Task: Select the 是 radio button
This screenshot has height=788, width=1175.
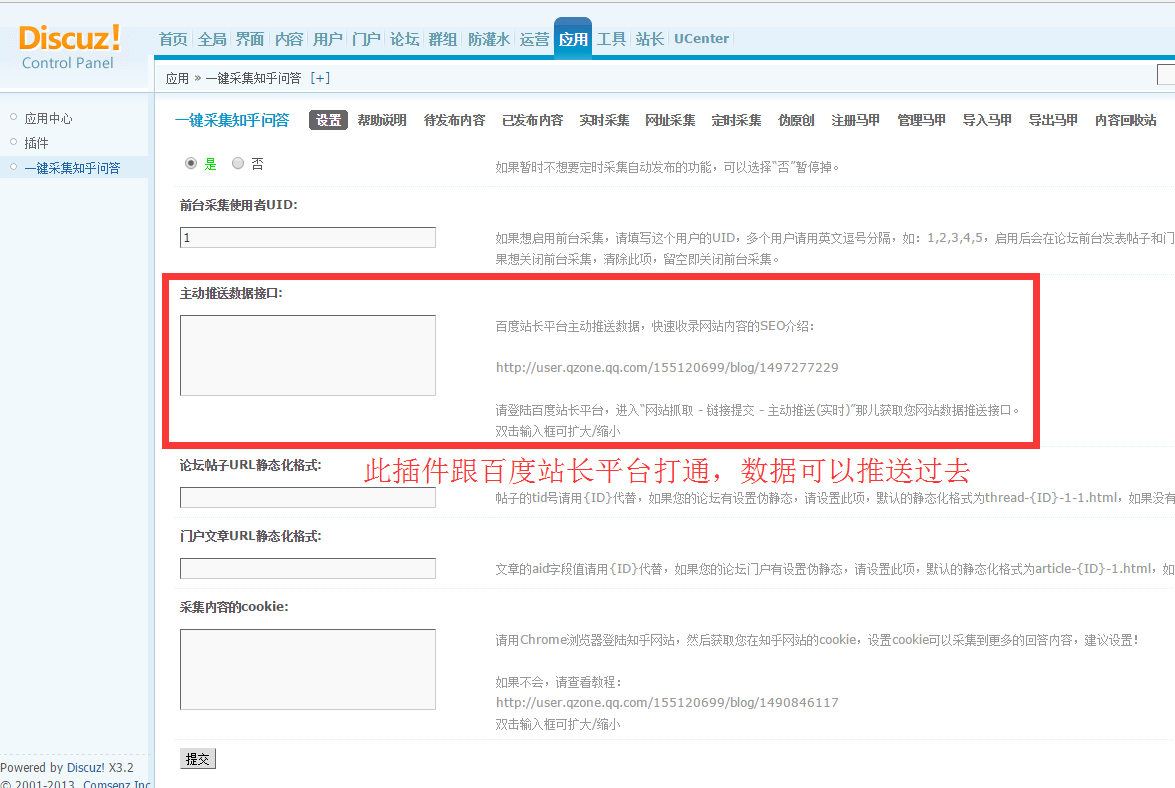Action: tap(191, 163)
